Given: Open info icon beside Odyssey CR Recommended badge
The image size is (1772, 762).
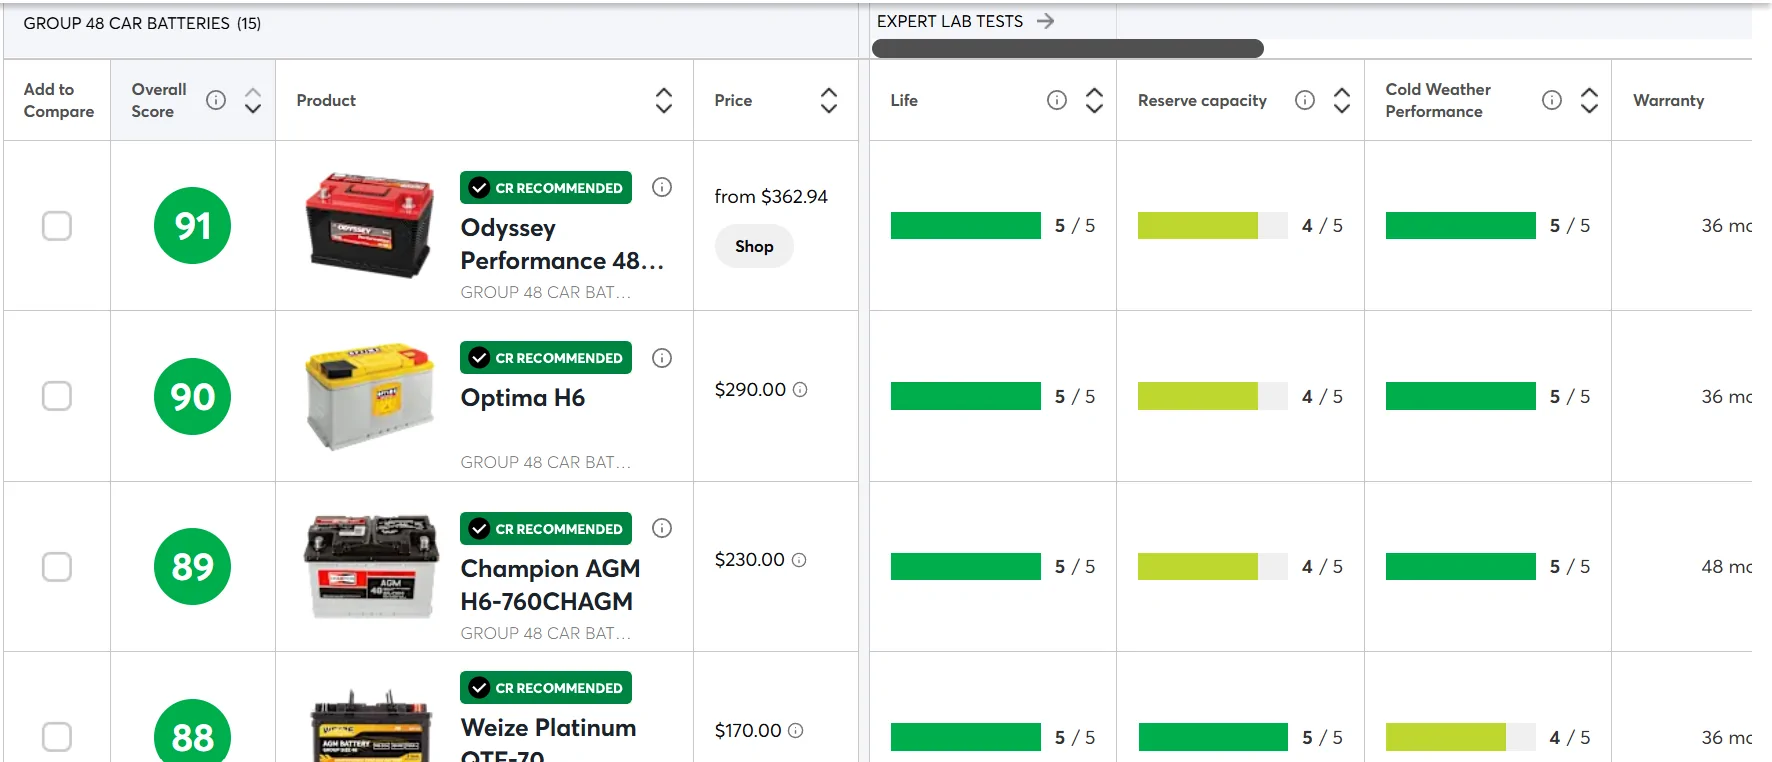Looking at the screenshot, I should pos(662,187).
